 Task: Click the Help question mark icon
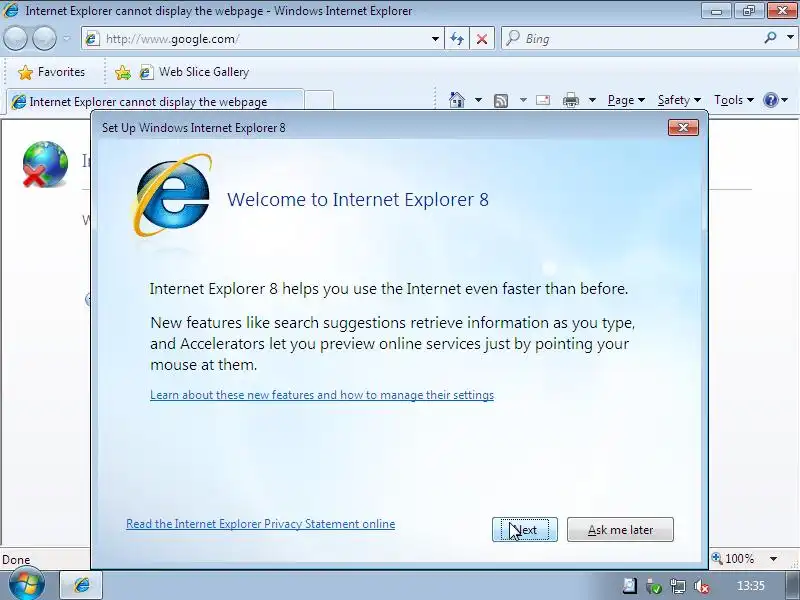pos(770,100)
